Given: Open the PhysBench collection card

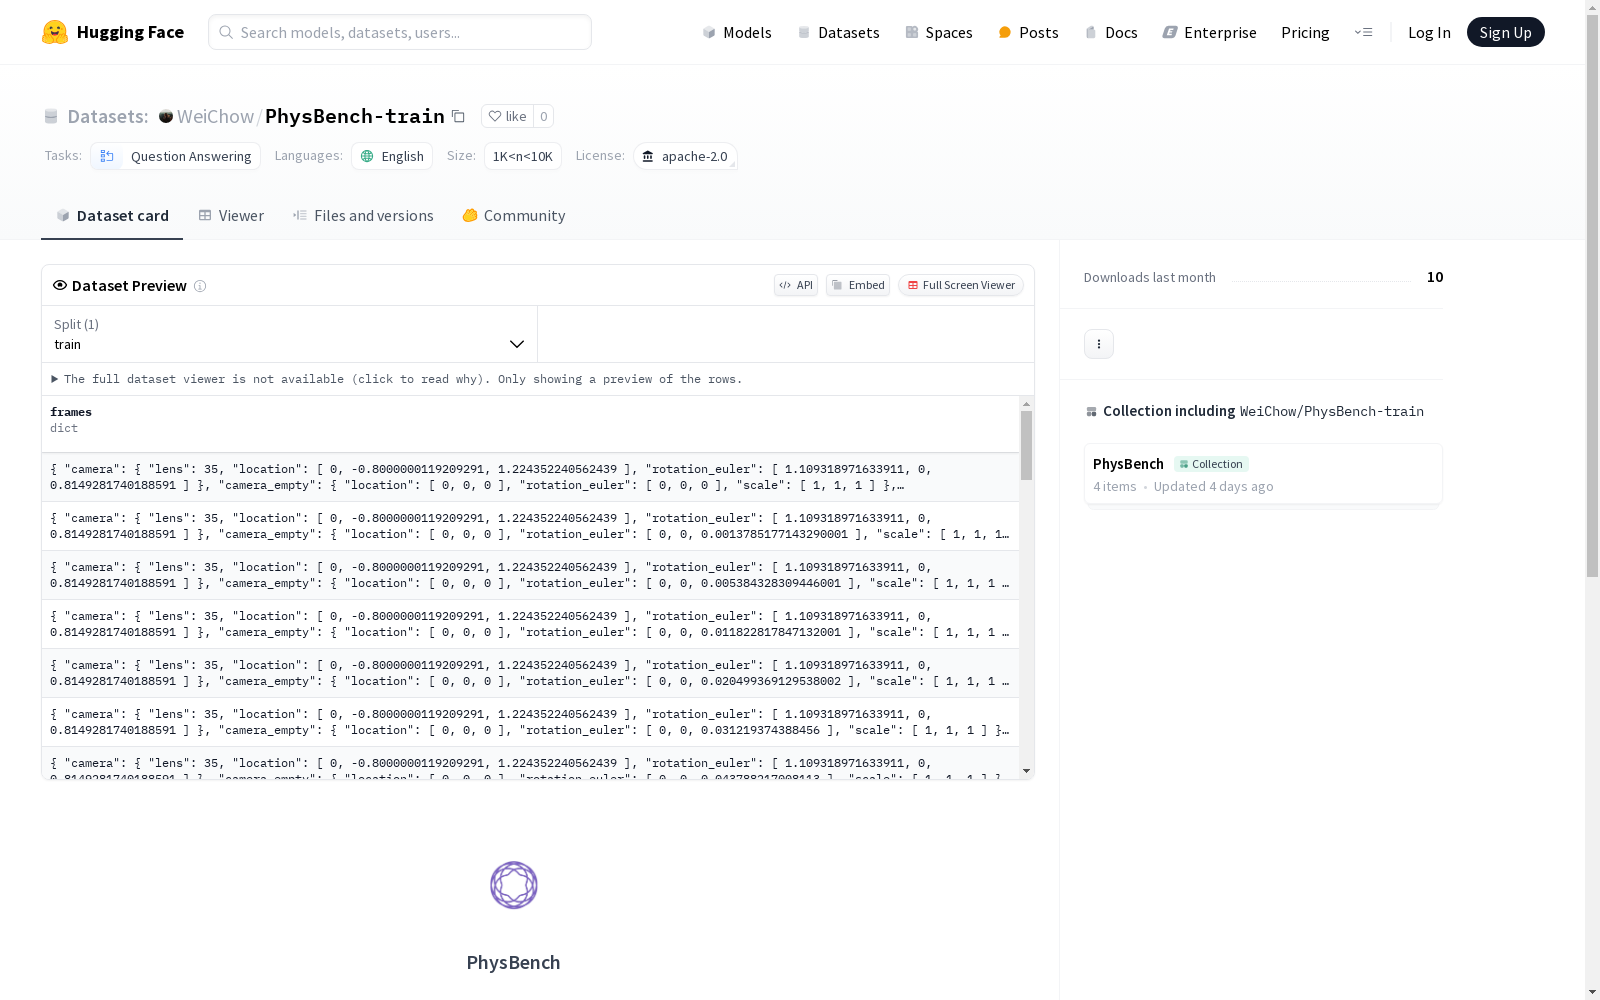Looking at the screenshot, I should click(x=1263, y=474).
